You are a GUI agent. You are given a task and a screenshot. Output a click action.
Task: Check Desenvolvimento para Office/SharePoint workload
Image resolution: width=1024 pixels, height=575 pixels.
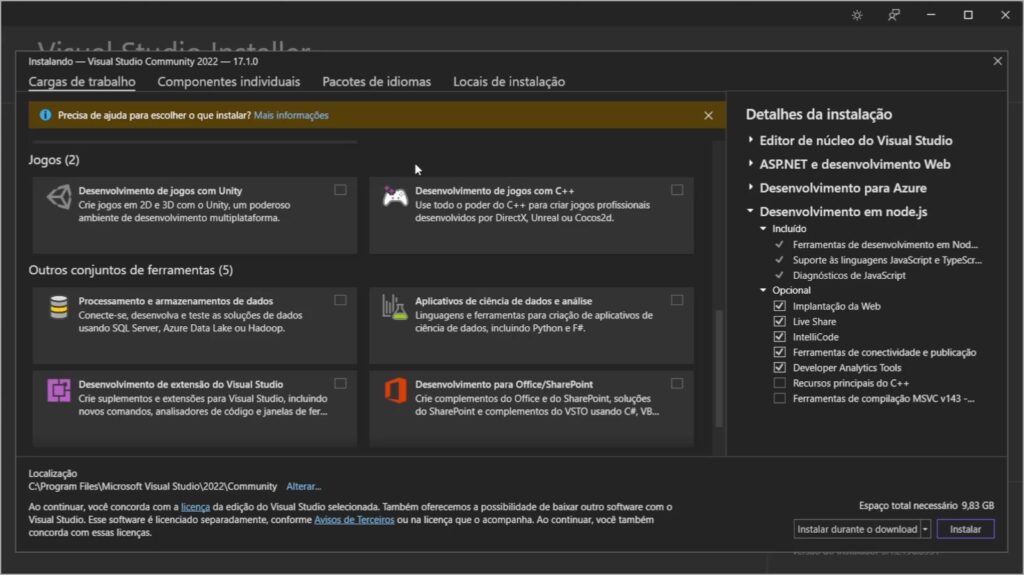coord(677,384)
